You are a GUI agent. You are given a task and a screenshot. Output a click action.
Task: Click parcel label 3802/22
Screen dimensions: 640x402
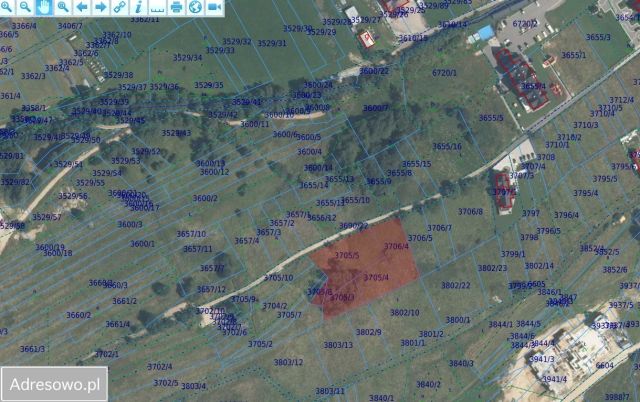coord(456,285)
